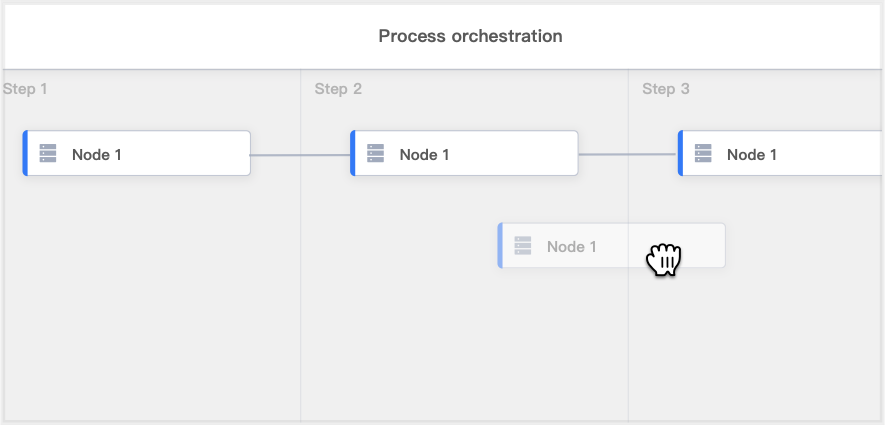Click the Step 2 column header
The height and width of the screenshot is (425, 885).
[x=338, y=89]
